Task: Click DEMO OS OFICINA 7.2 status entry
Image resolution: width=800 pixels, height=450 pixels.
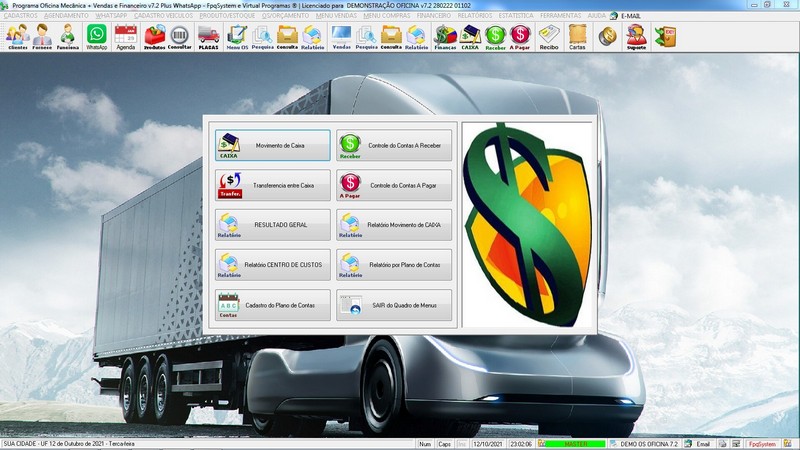Action: (x=648, y=444)
